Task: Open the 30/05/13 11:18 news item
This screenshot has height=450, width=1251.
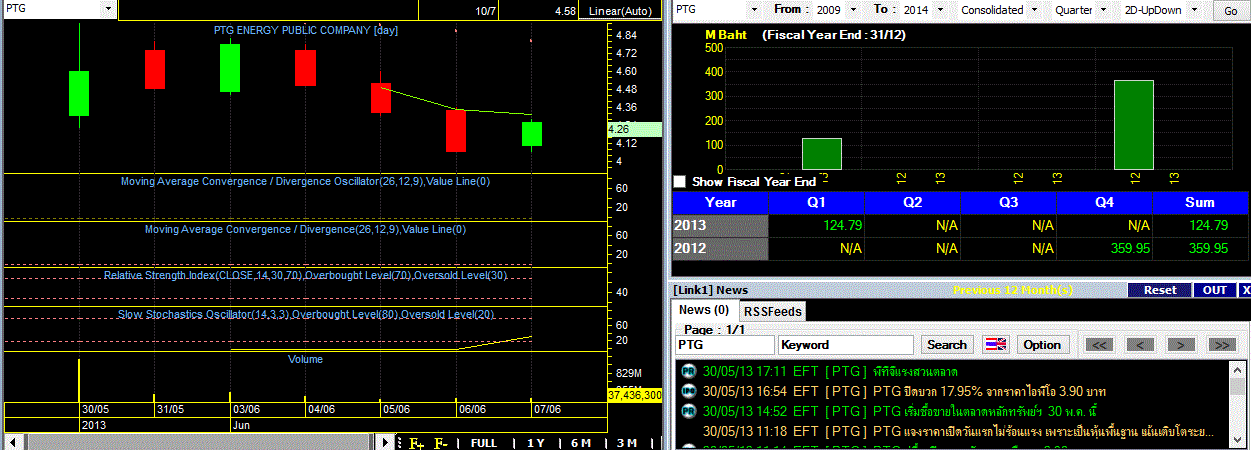Action: [954, 430]
